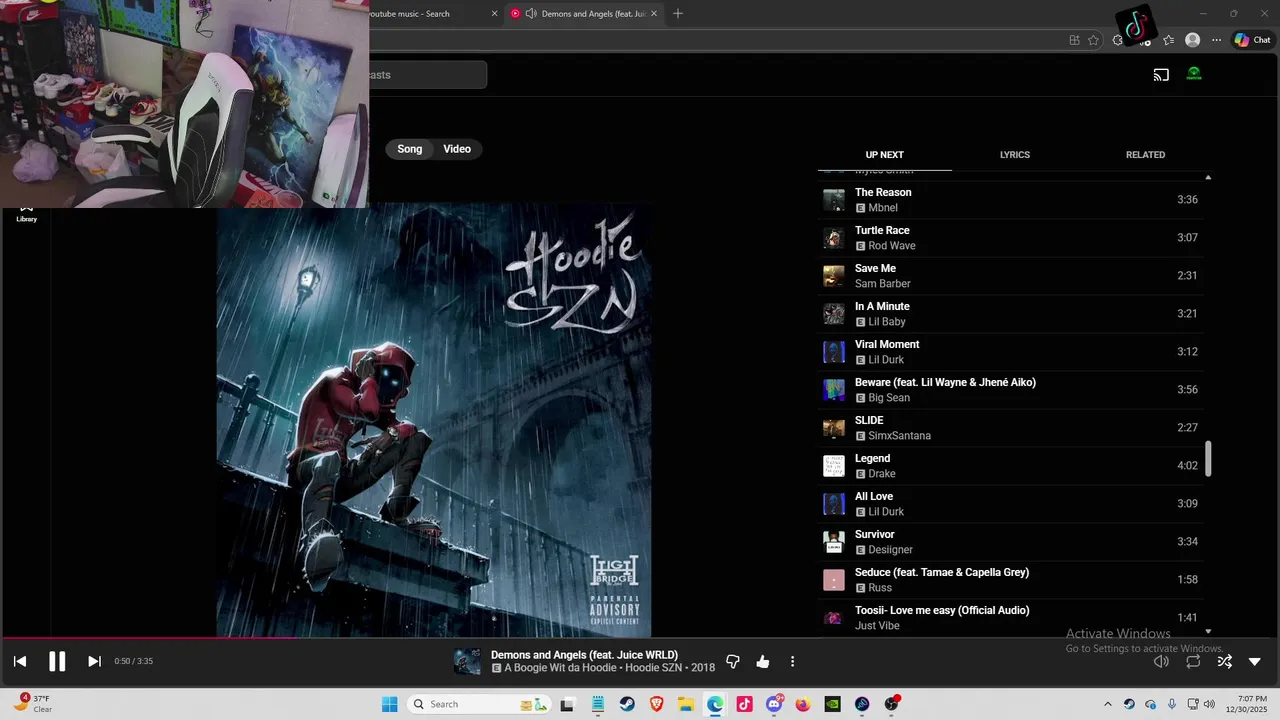The height and width of the screenshot is (720, 1280).
Task: Play Toosii- Love me easy (Official Audio)
Action: pyautogui.click(x=1013, y=618)
